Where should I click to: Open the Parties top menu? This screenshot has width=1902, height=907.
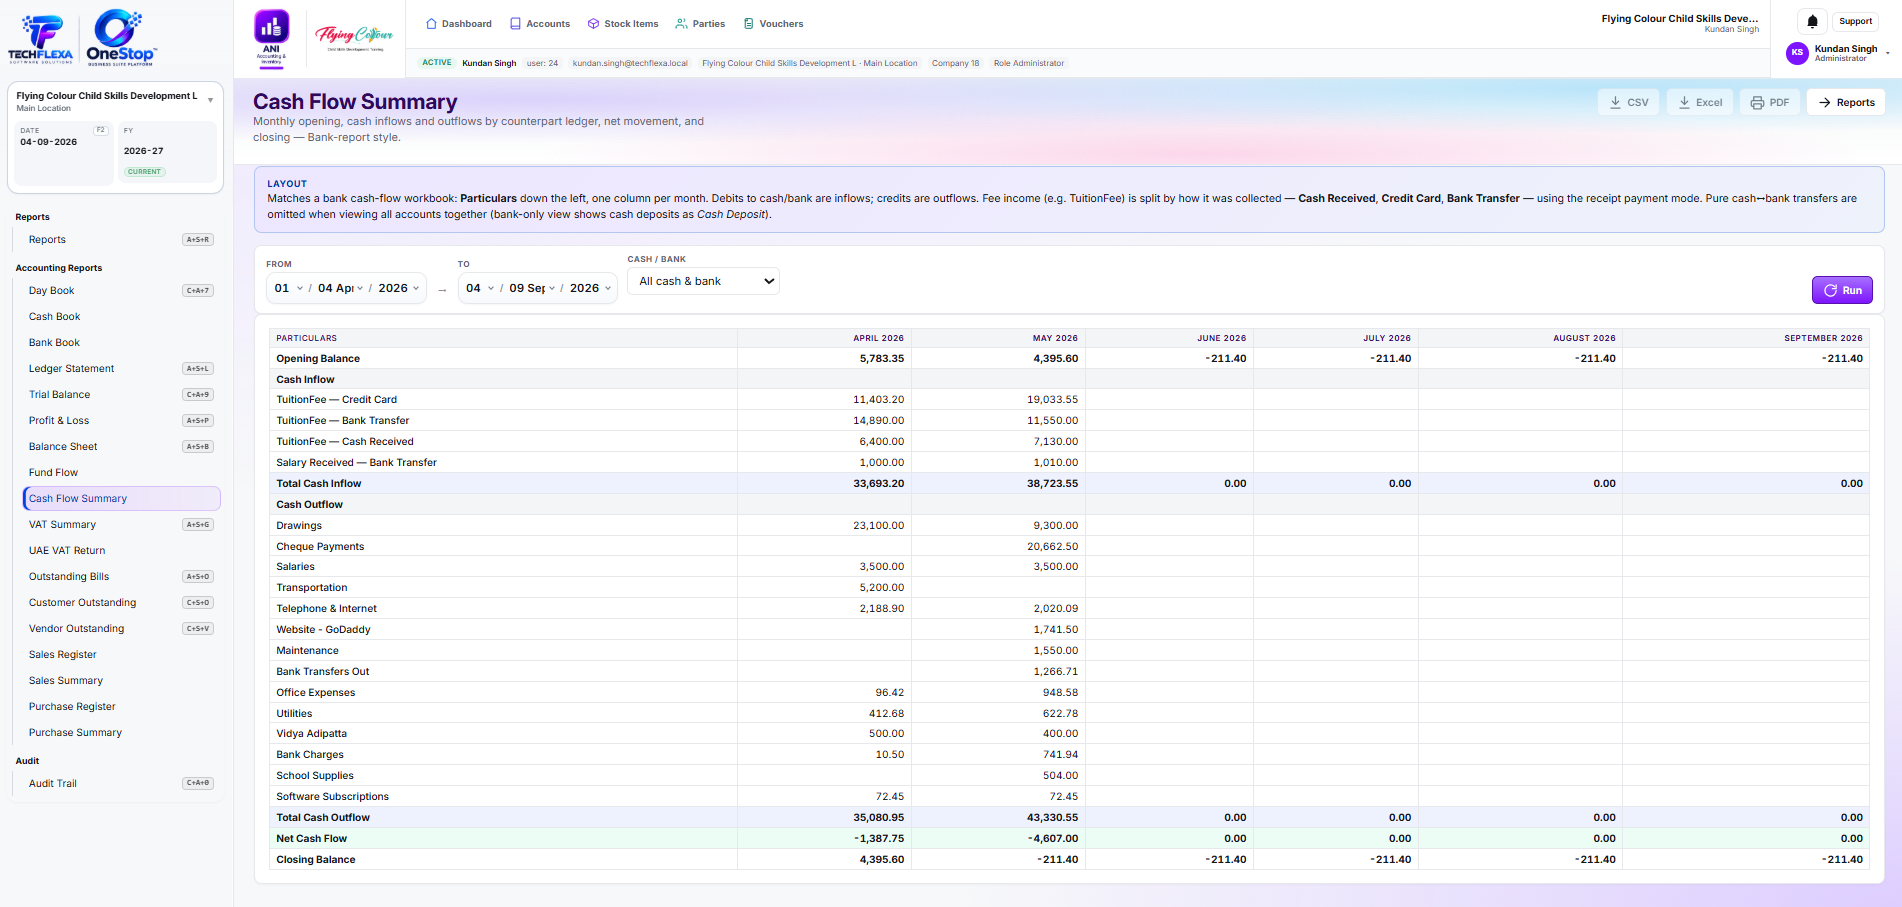tap(700, 23)
